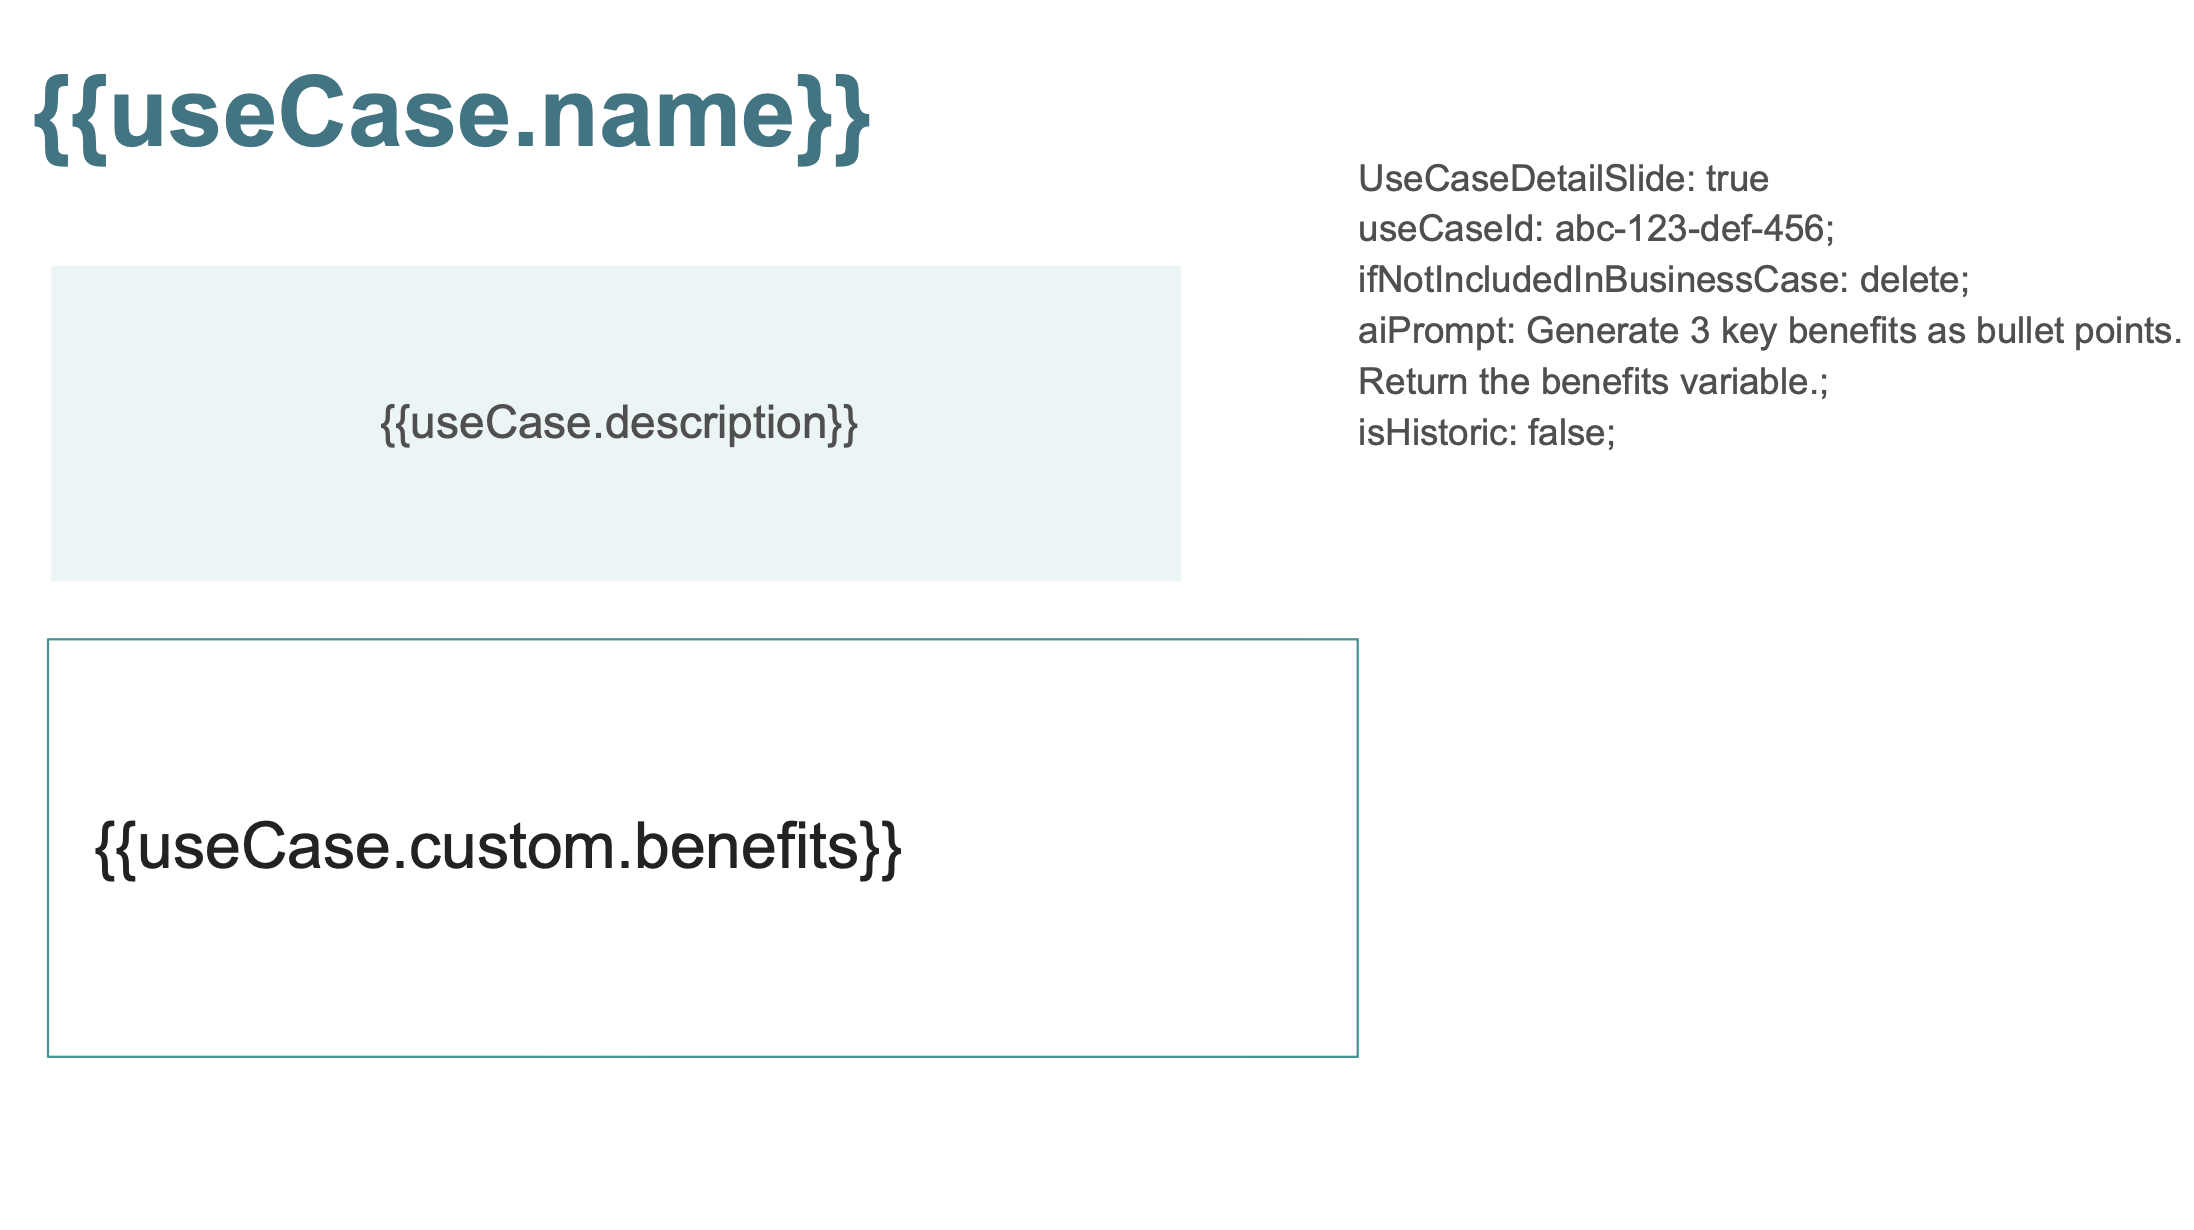The height and width of the screenshot is (1230, 2194).
Task: Click the 'false' value after isHistoric
Action: [1566, 433]
